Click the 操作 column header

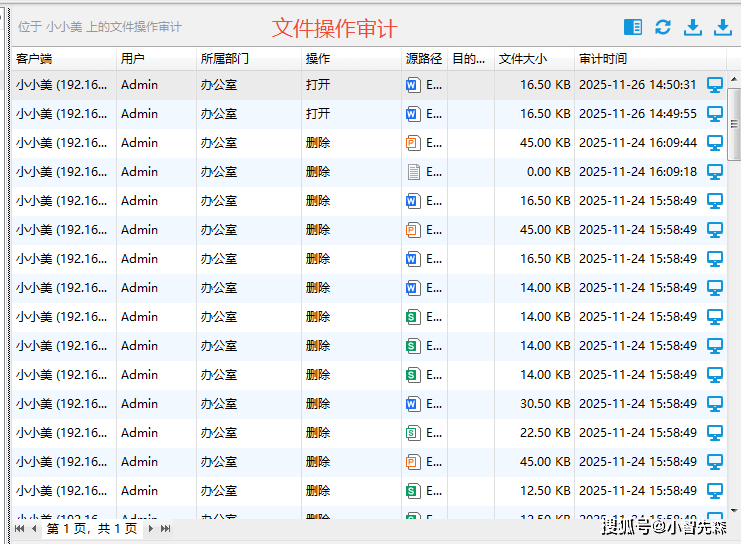318,59
